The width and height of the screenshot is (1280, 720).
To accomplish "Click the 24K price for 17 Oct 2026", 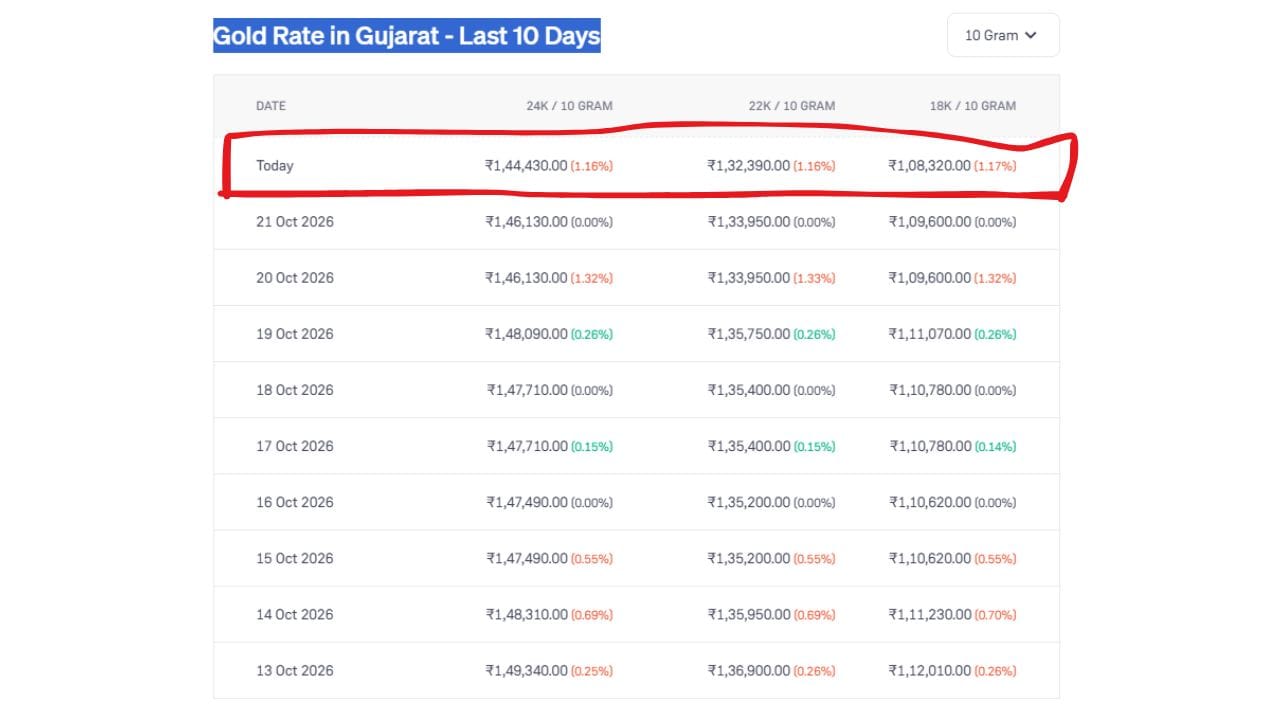I will [527, 446].
